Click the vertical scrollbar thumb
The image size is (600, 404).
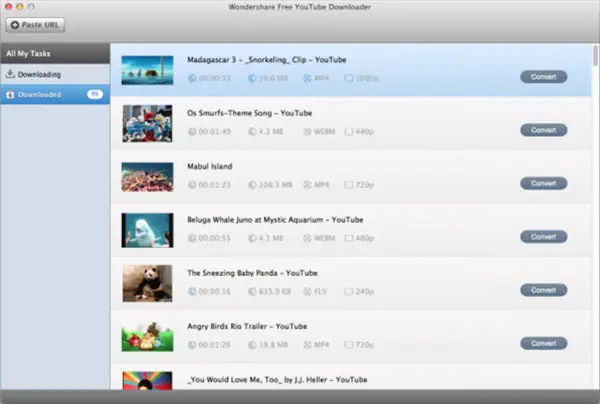pyautogui.click(x=595, y=55)
